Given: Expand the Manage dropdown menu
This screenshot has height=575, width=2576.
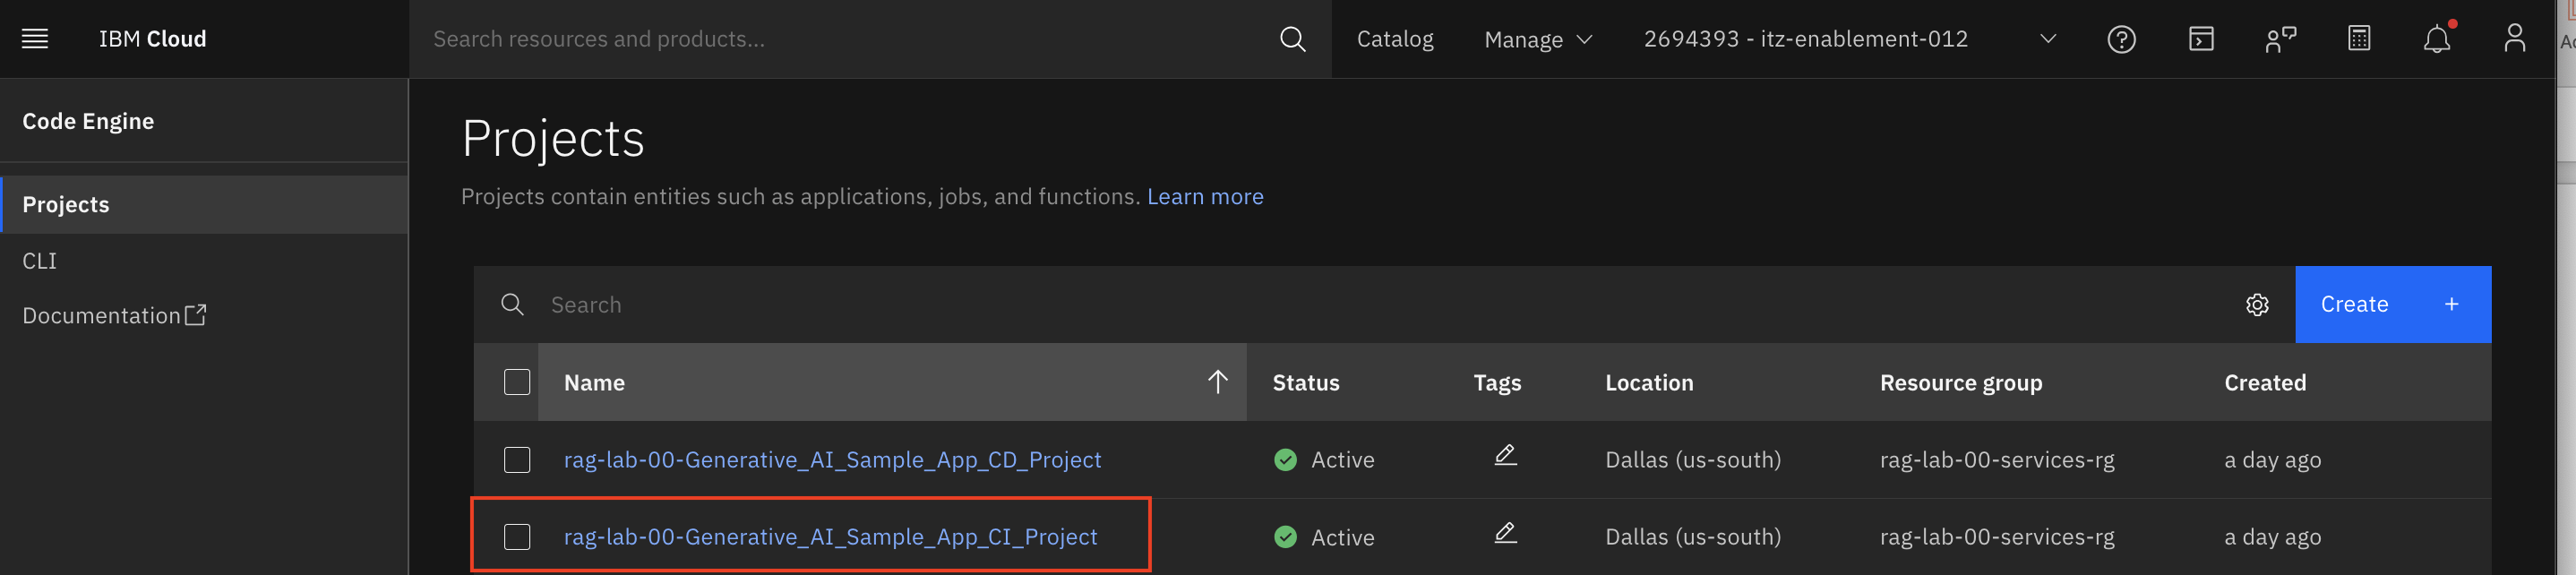Looking at the screenshot, I should point(1537,39).
